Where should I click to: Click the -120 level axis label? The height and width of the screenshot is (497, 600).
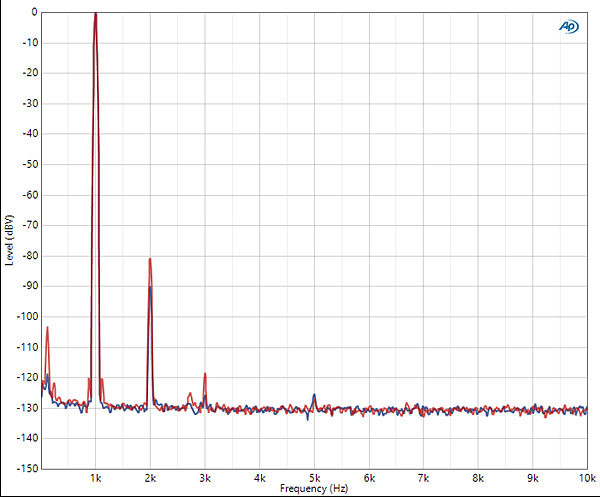click(x=28, y=377)
